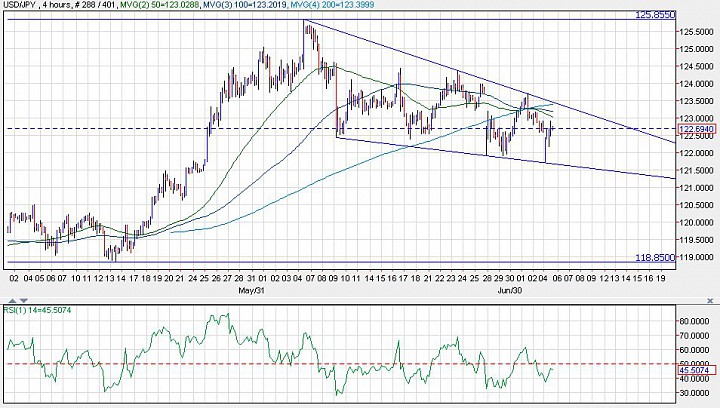Click the MVG(3) 100=123.2019 indicator label
720x408 pixels.
246,5
